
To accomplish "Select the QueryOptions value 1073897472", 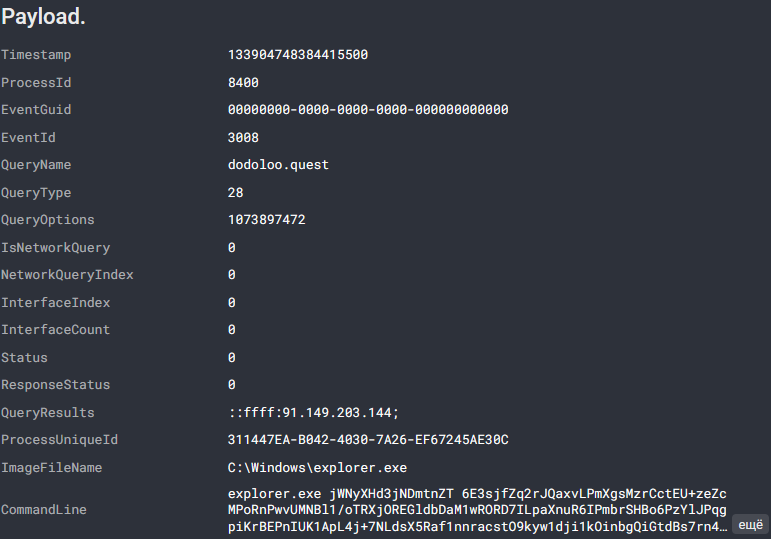I will [x=266, y=220].
